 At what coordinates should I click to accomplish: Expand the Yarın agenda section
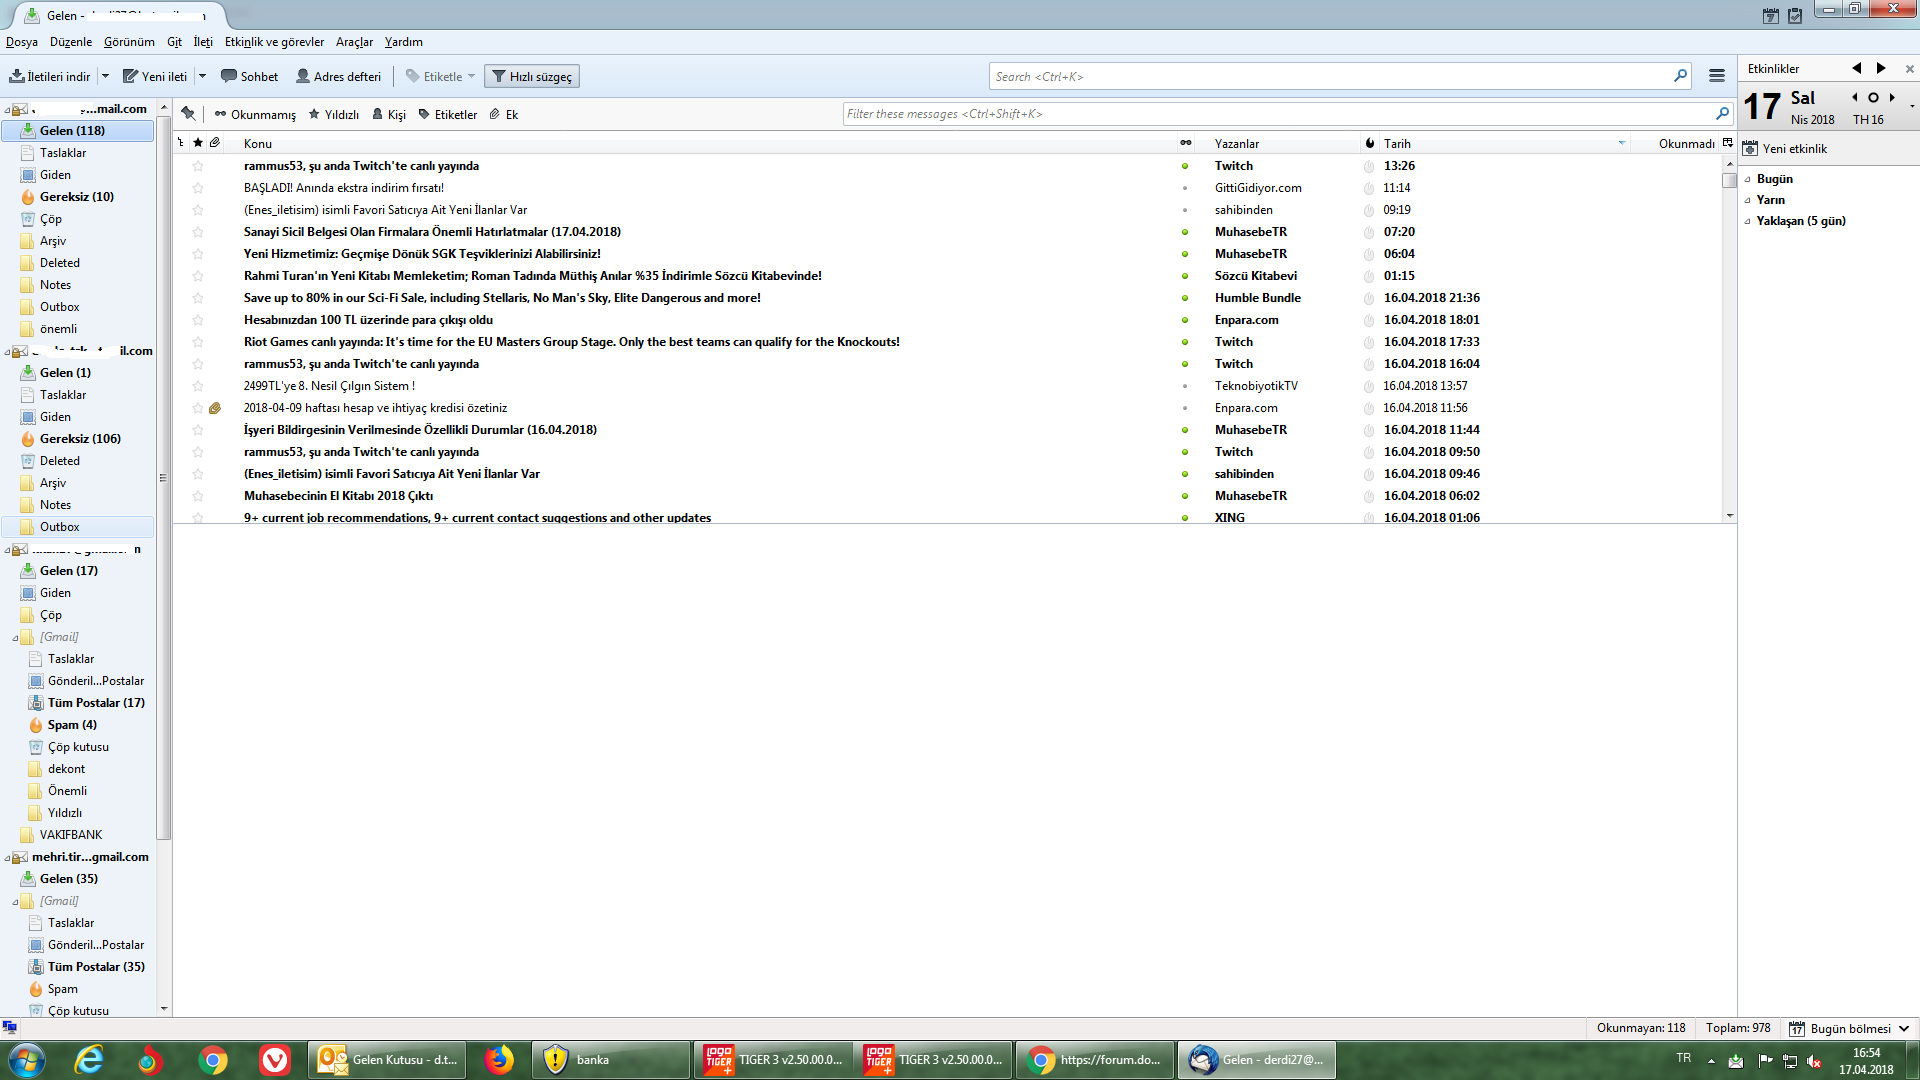1748,200
